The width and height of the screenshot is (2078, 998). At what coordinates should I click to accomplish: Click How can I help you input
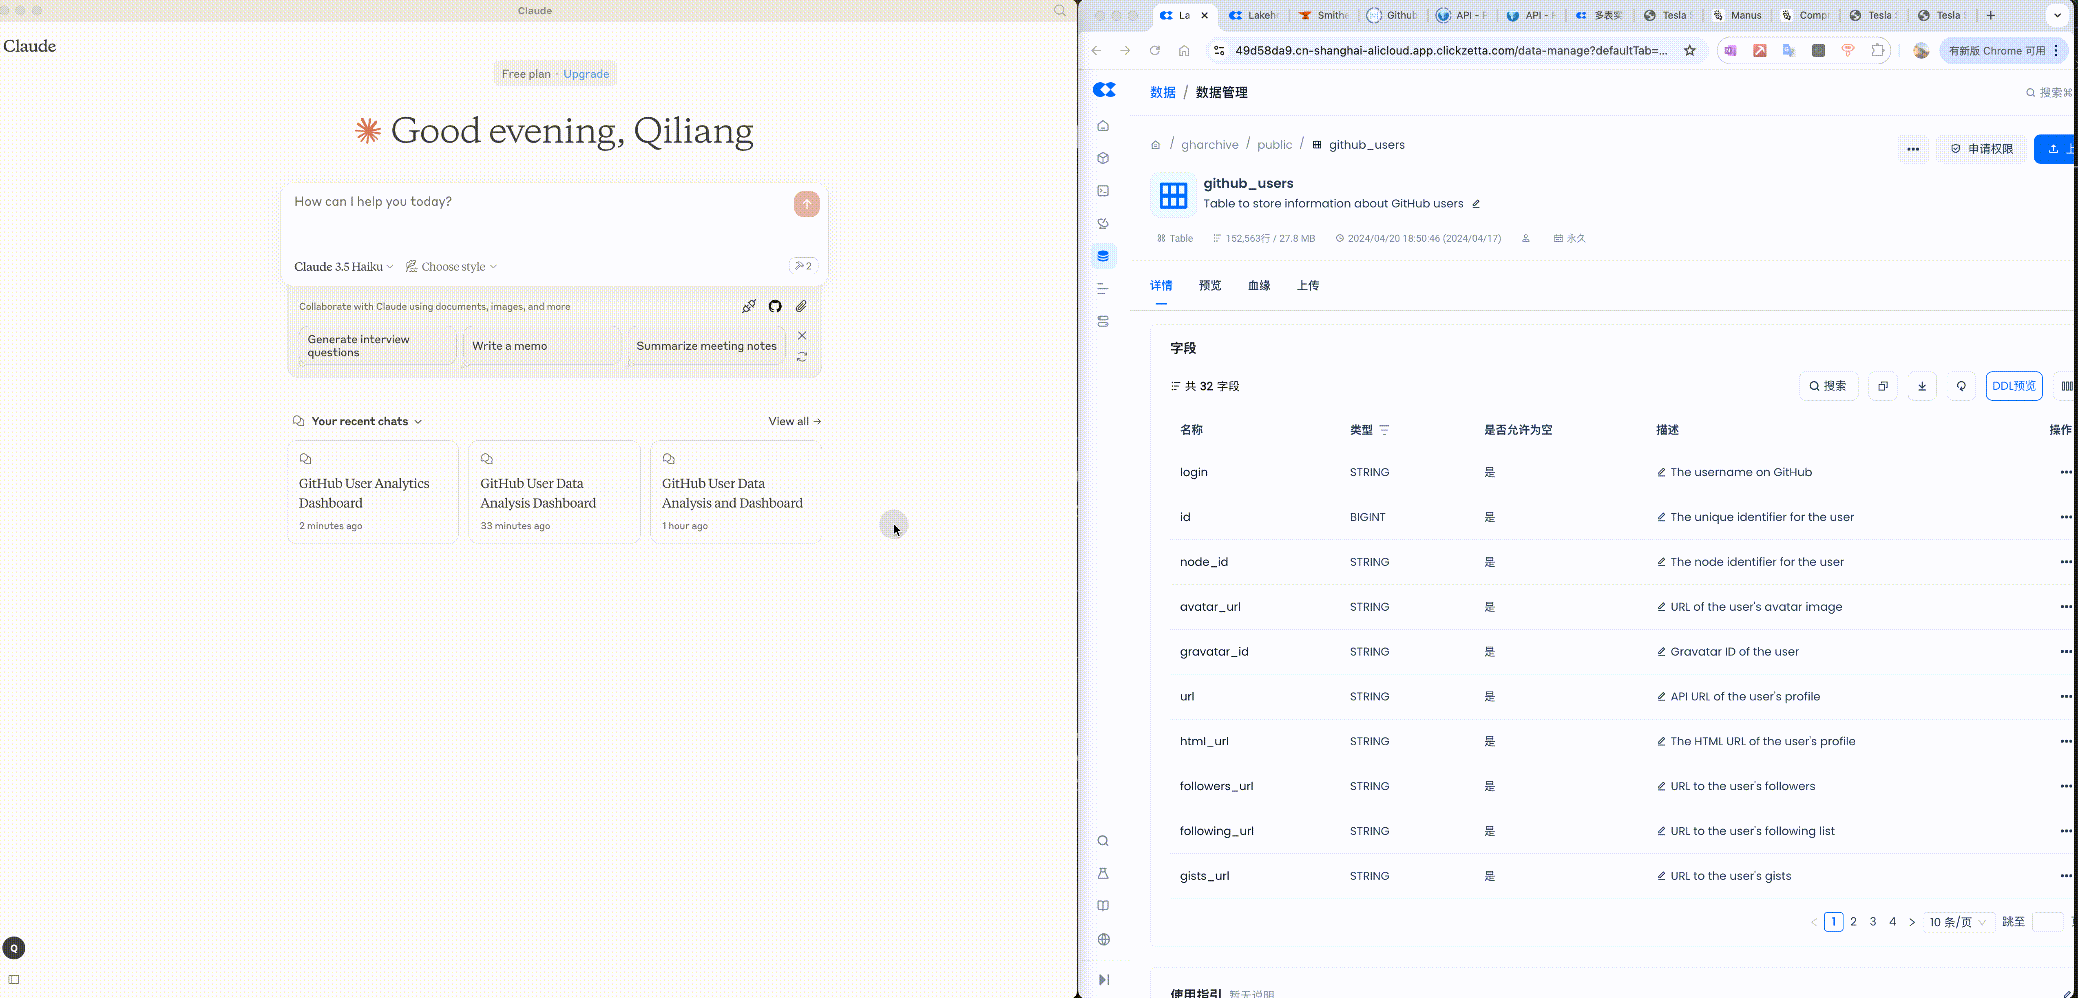coord(540,202)
